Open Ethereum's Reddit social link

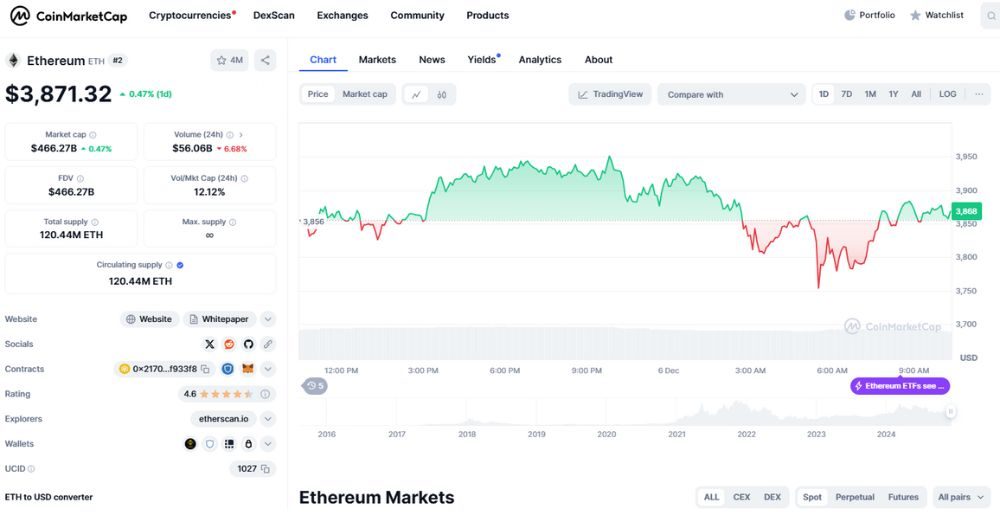(229, 344)
